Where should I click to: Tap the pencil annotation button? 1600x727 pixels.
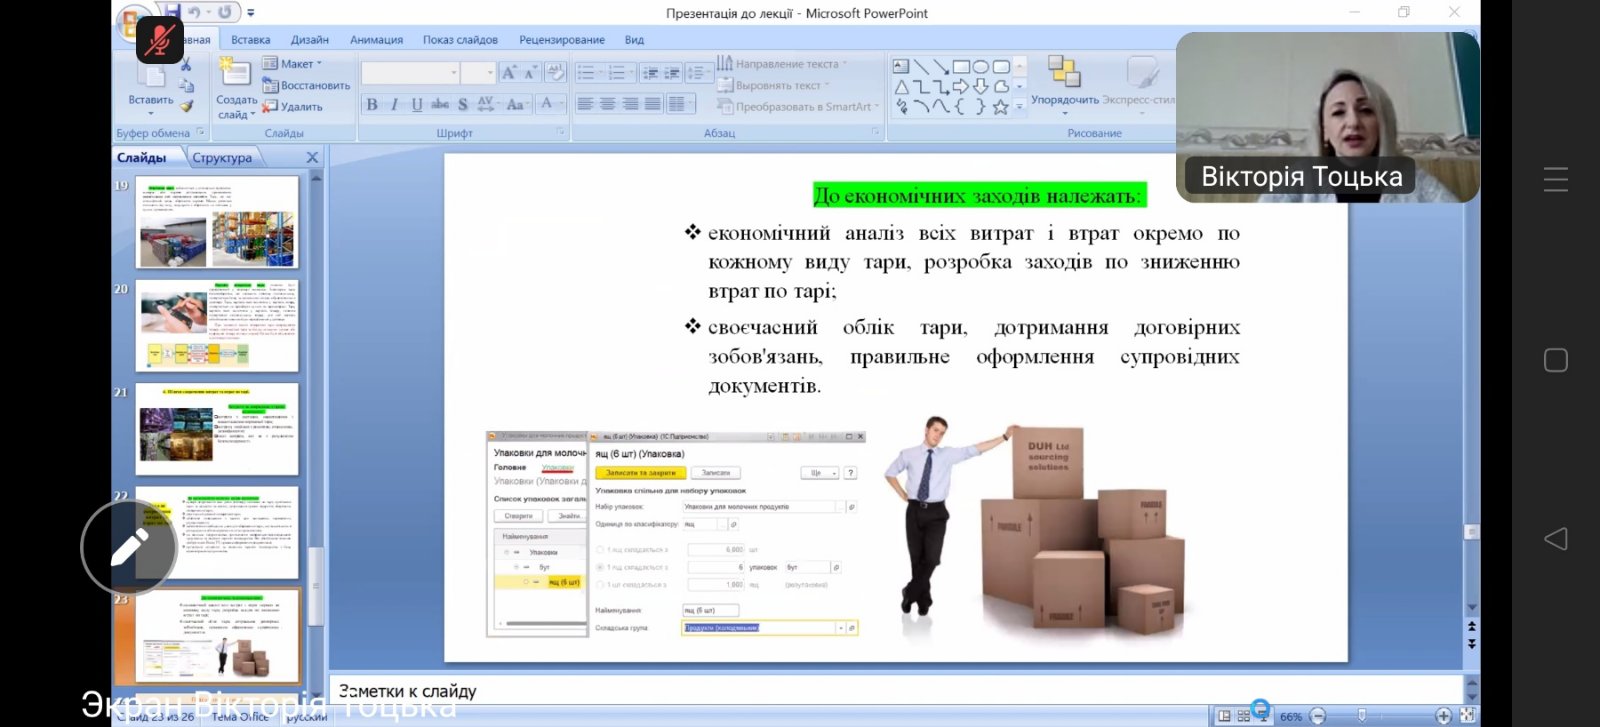(x=129, y=547)
